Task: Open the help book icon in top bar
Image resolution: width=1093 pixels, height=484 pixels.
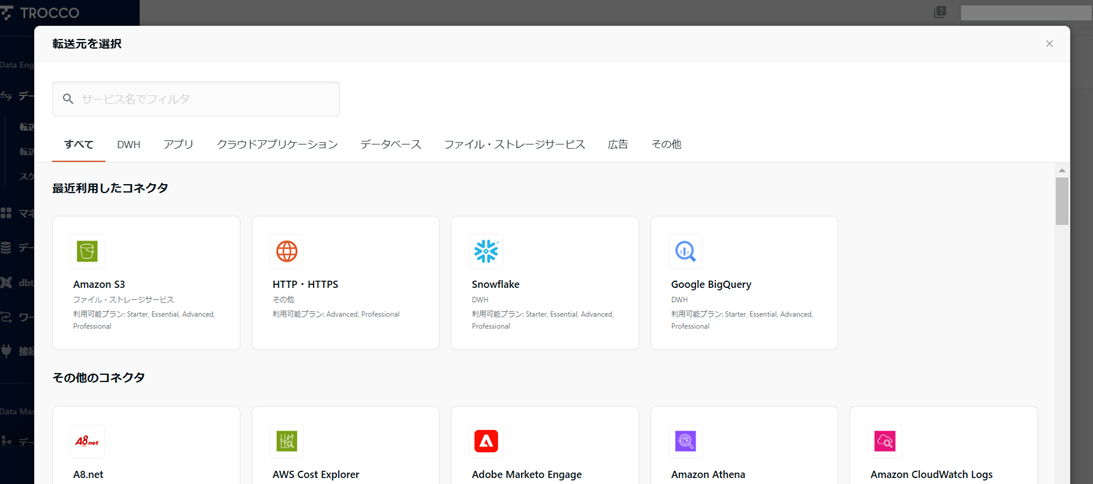Action: click(940, 12)
